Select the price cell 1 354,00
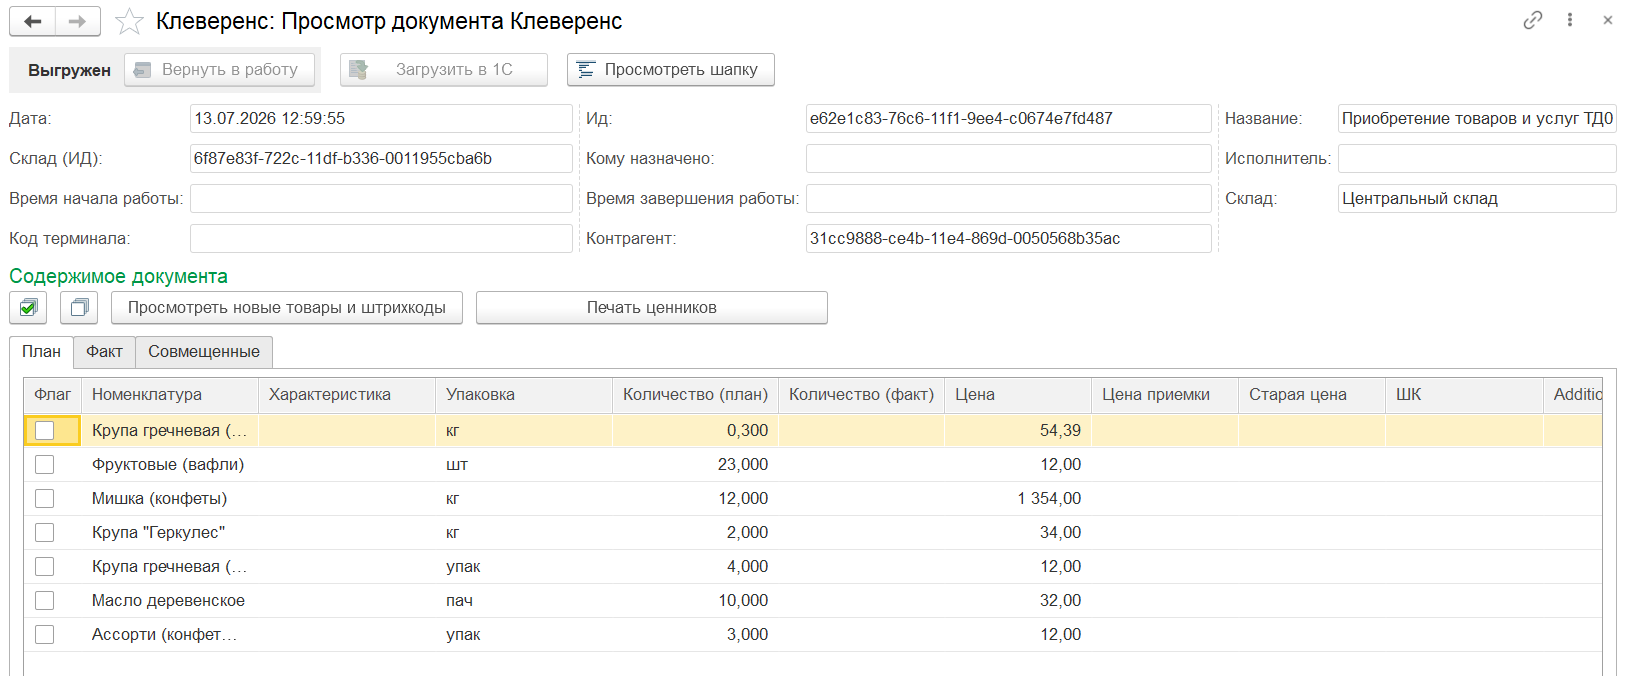 click(1018, 499)
